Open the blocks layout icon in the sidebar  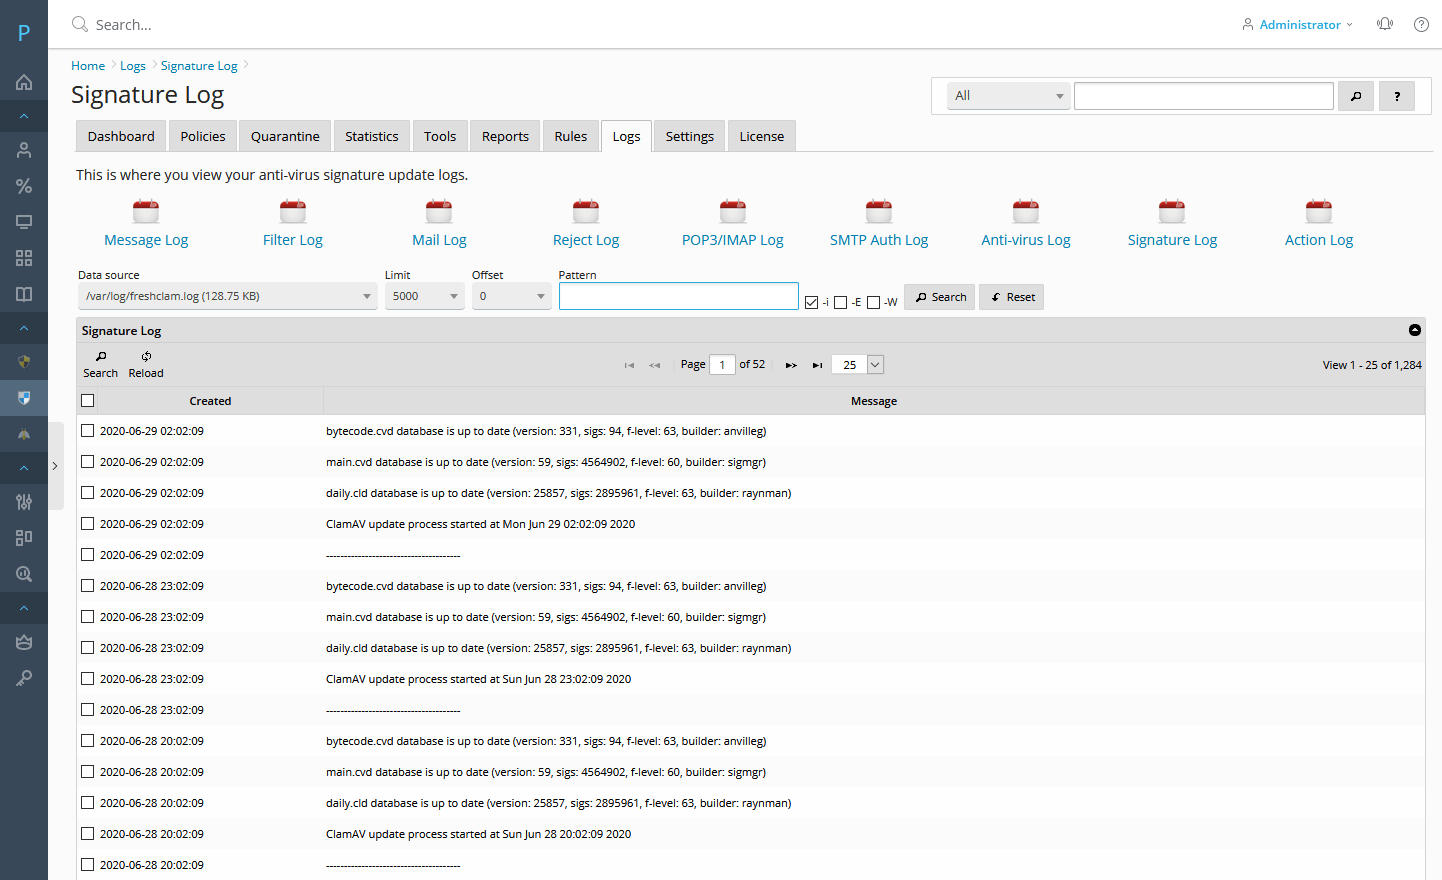pos(24,538)
